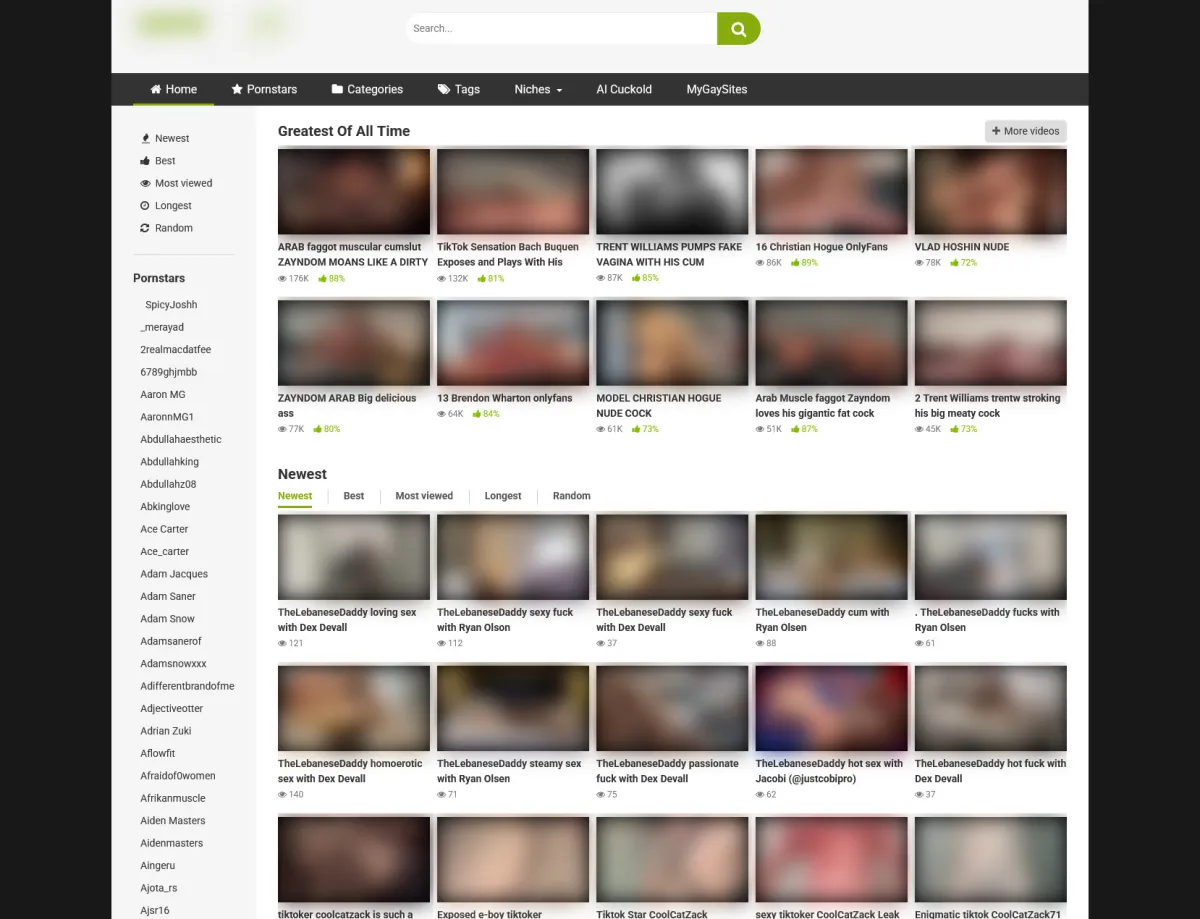Open the Longest tab under Newest section
The height and width of the screenshot is (919, 1200).
tap(503, 496)
